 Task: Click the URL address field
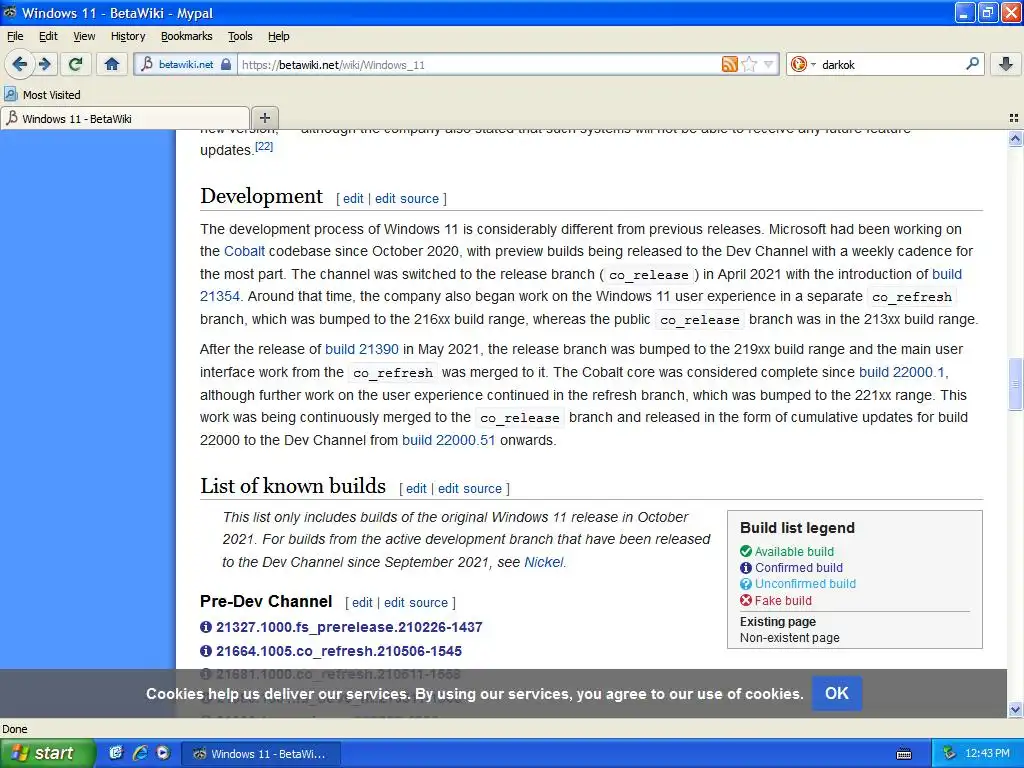click(480, 65)
